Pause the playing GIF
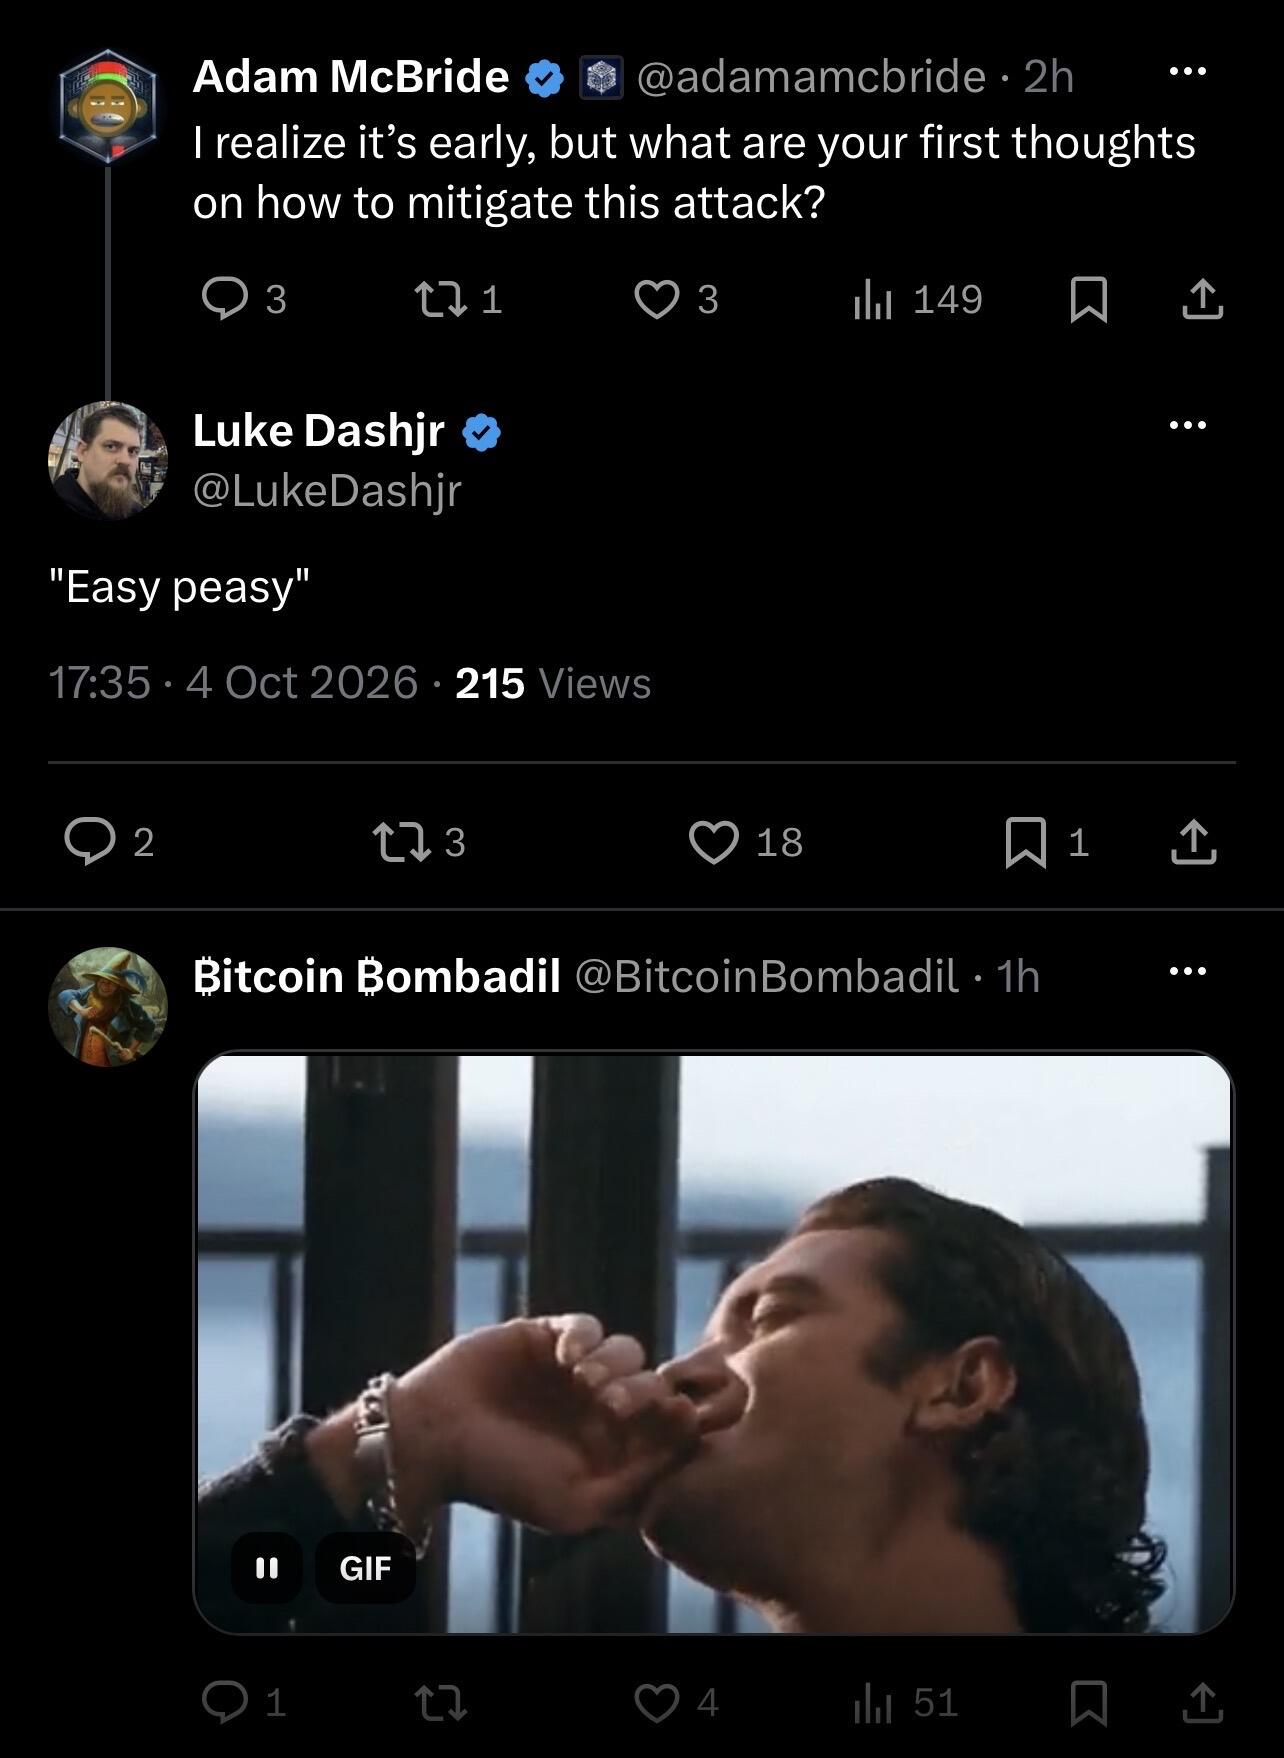The width and height of the screenshot is (1284, 1758). 266,1567
